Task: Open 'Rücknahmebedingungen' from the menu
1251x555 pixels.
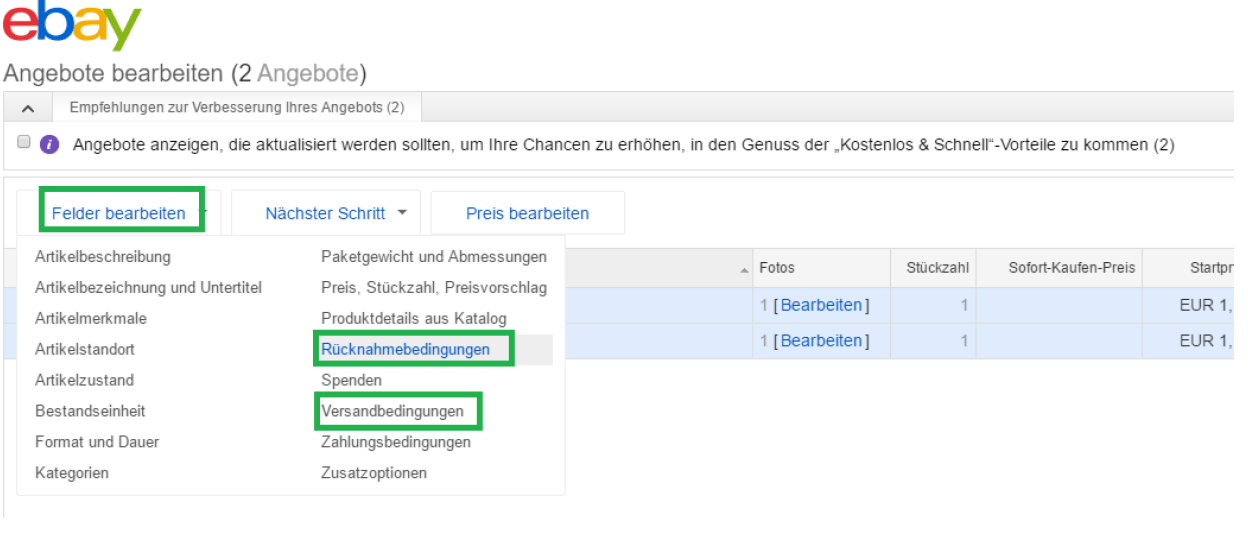Action: [406, 350]
